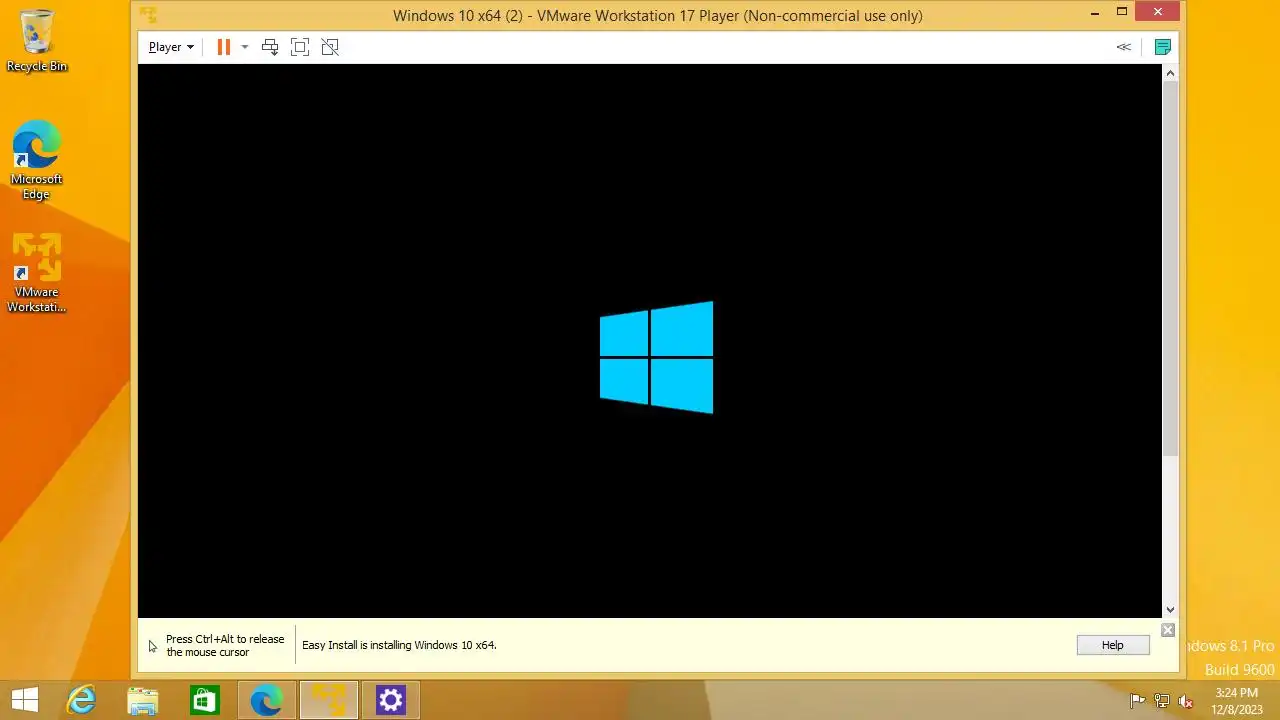
Task: Click 'Easy Install is installing Windows 10 x64.' text
Action: [399, 645]
